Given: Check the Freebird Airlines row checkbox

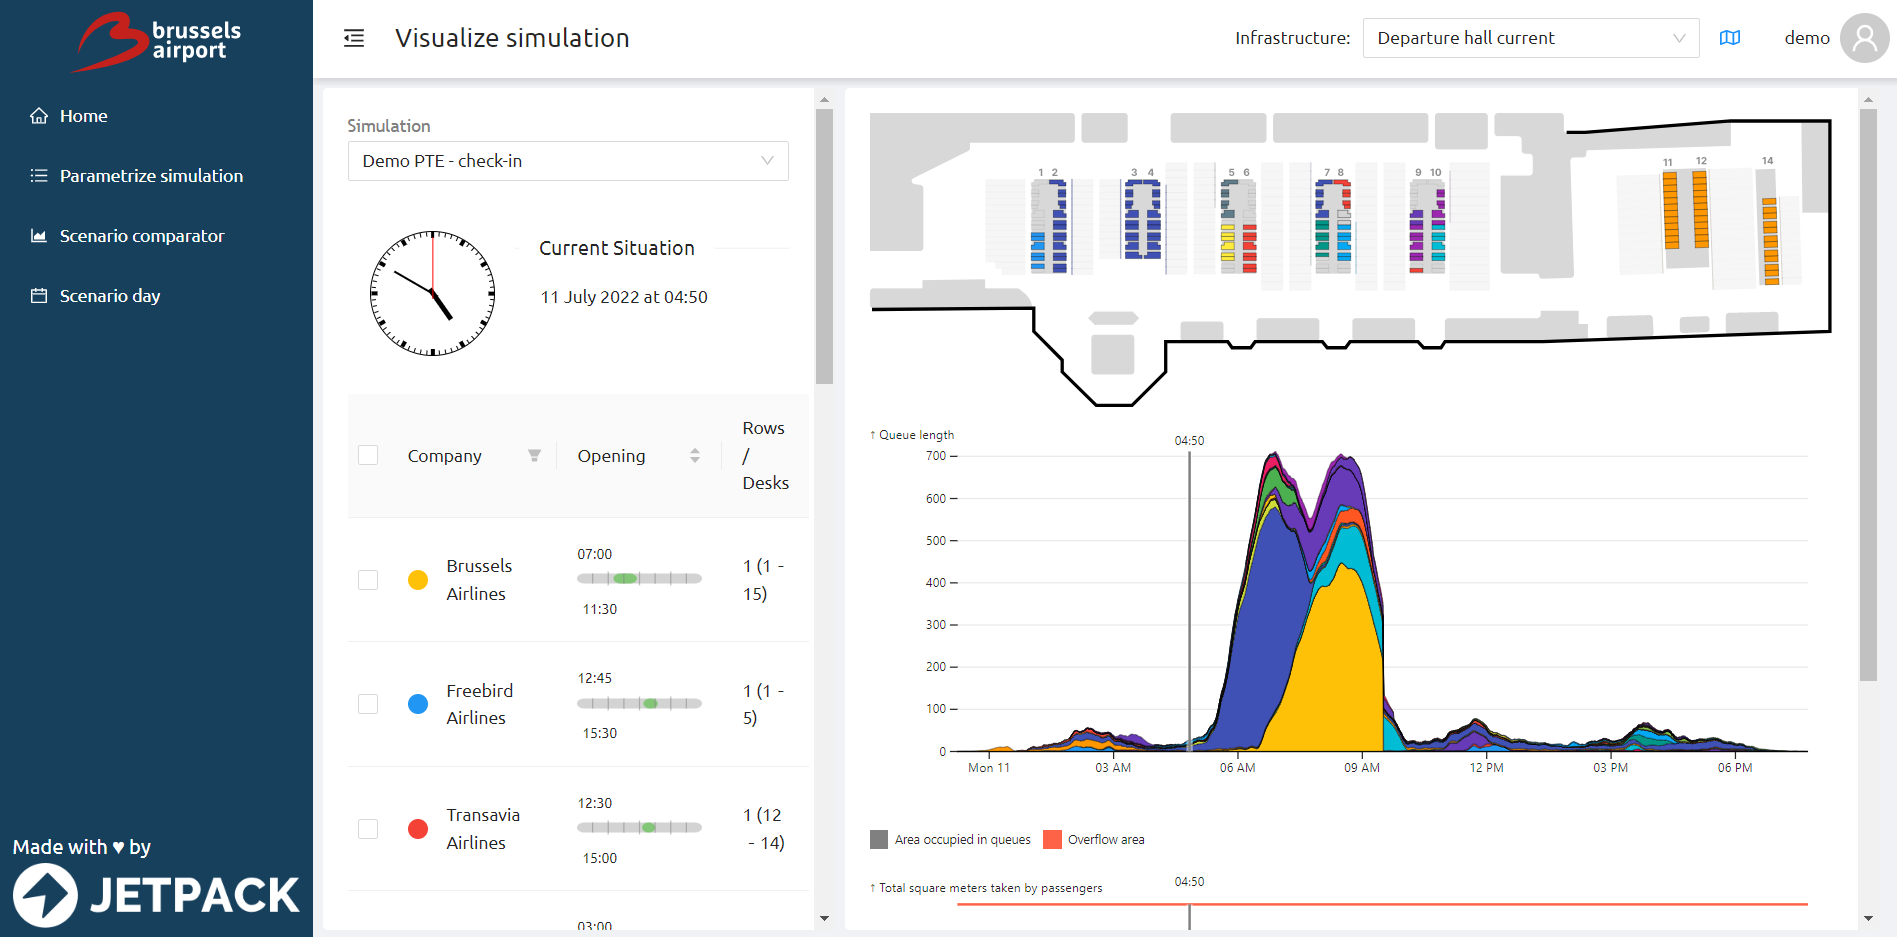Looking at the screenshot, I should pyautogui.click(x=368, y=704).
